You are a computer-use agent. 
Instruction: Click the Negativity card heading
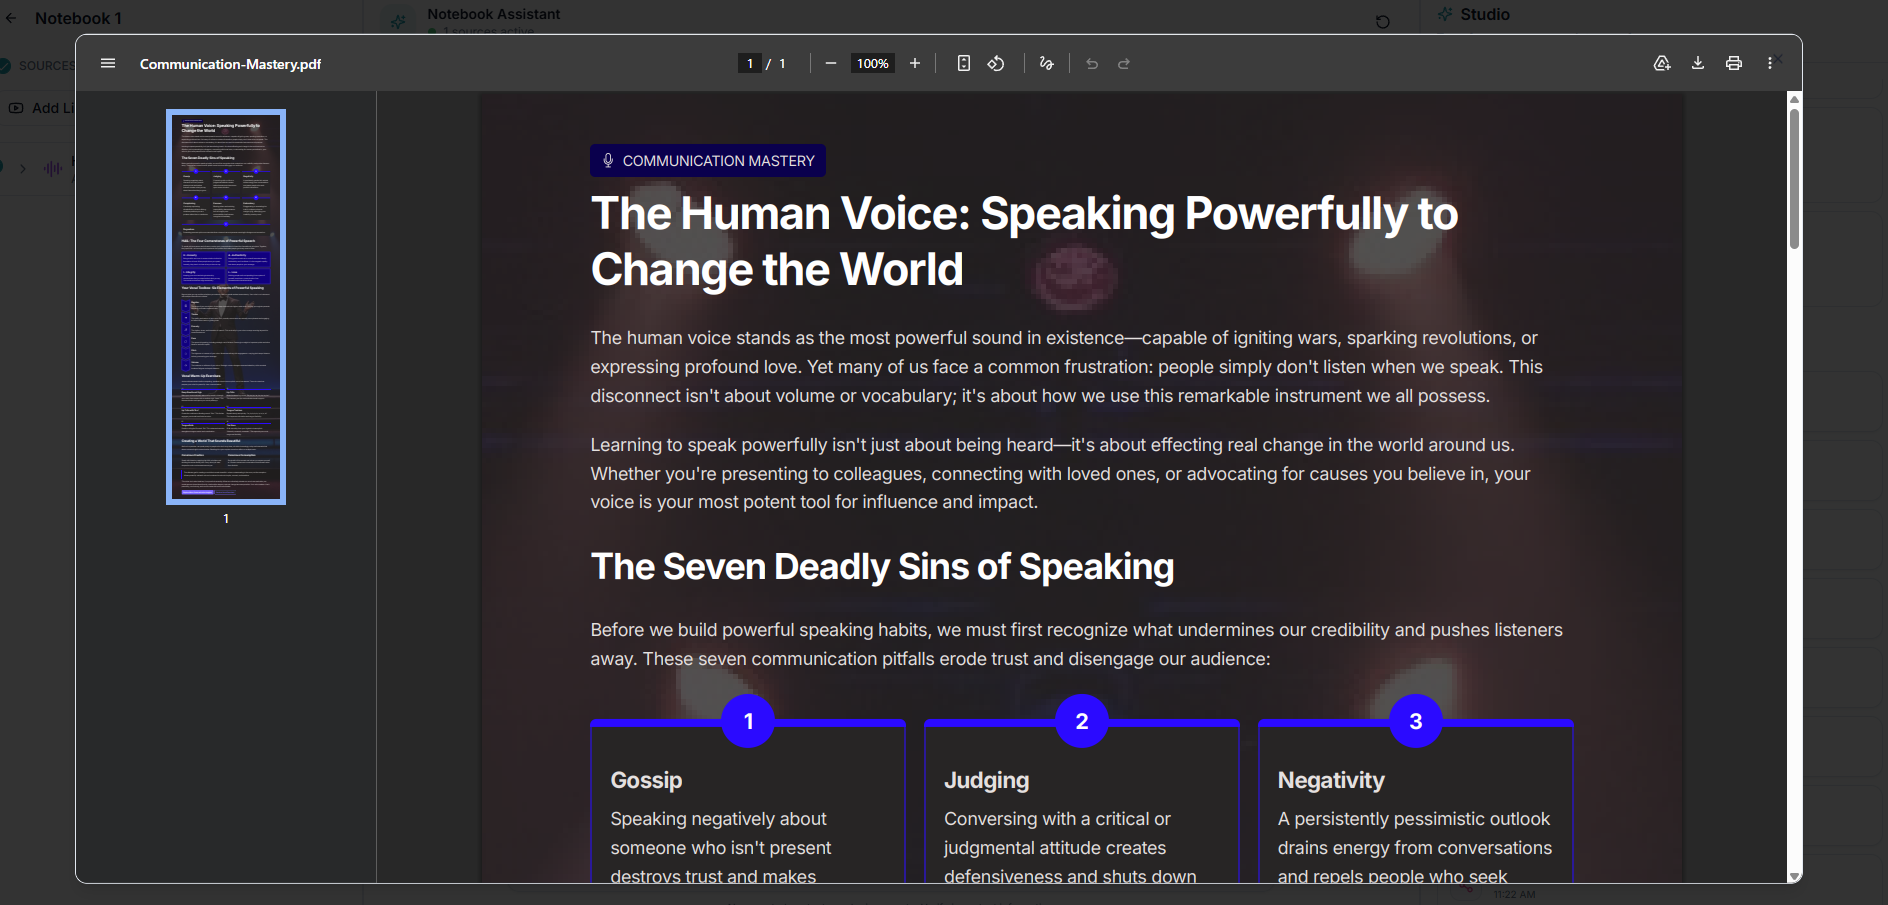(x=1331, y=780)
